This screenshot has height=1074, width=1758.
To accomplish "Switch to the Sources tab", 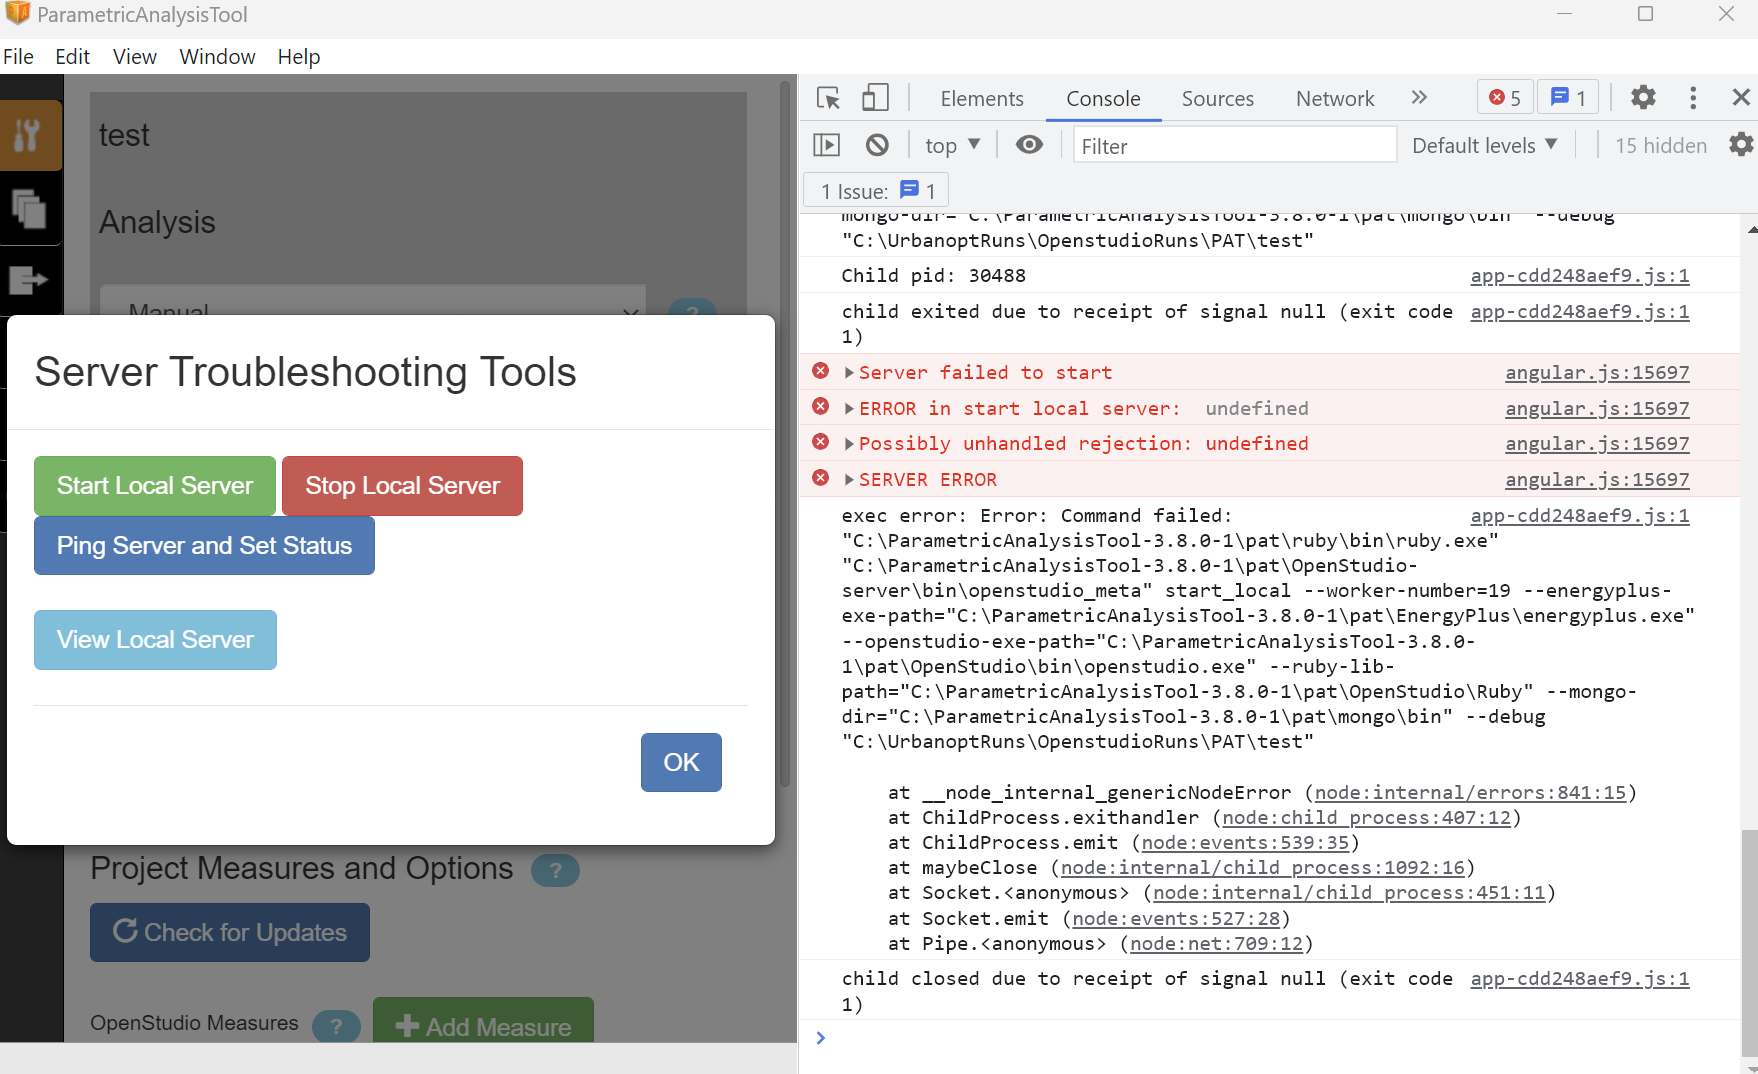I will (x=1217, y=98).
